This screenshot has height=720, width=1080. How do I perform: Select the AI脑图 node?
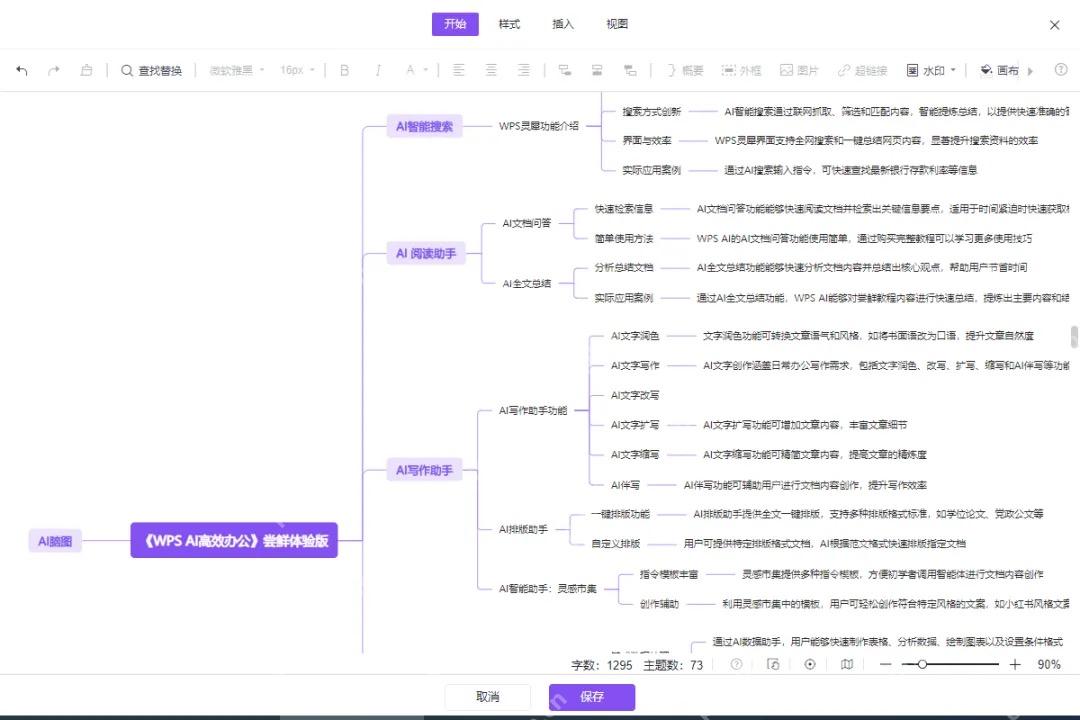pyautogui.click(x=55, y=541)
